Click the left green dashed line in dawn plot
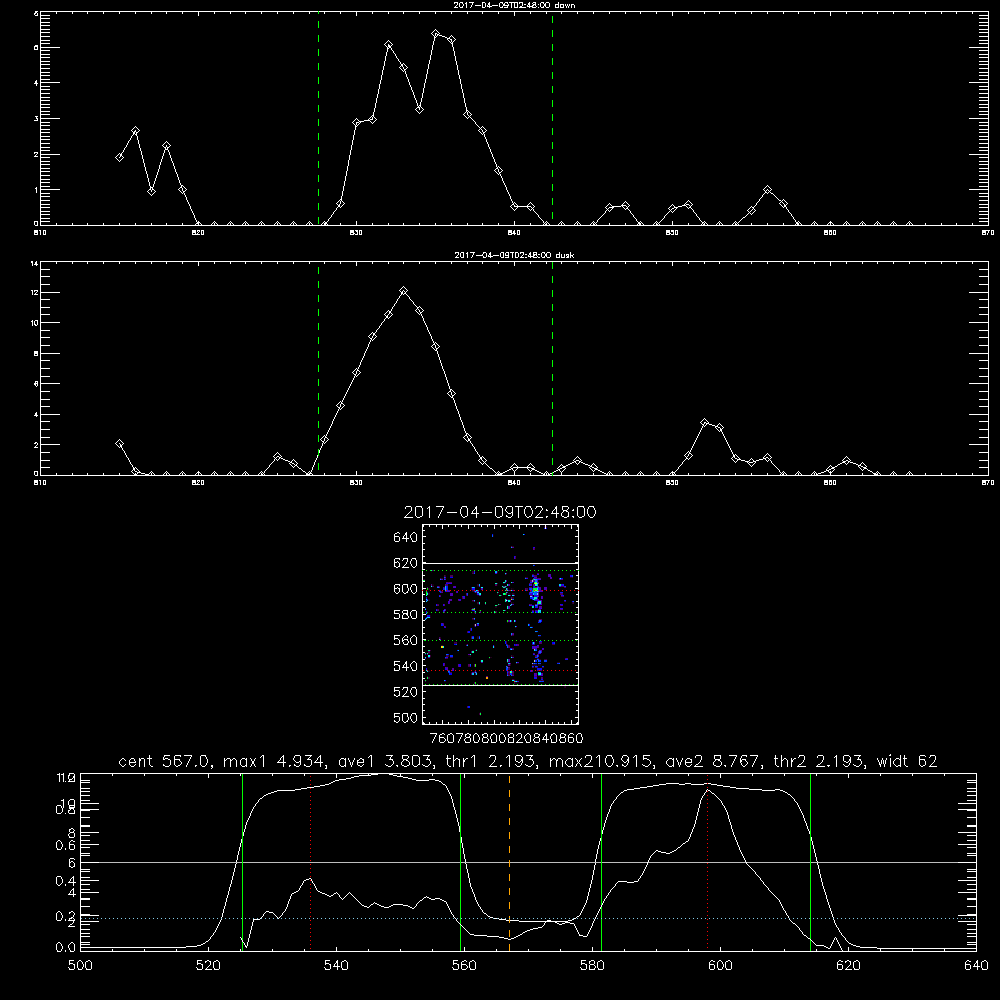 click(318, 119)
